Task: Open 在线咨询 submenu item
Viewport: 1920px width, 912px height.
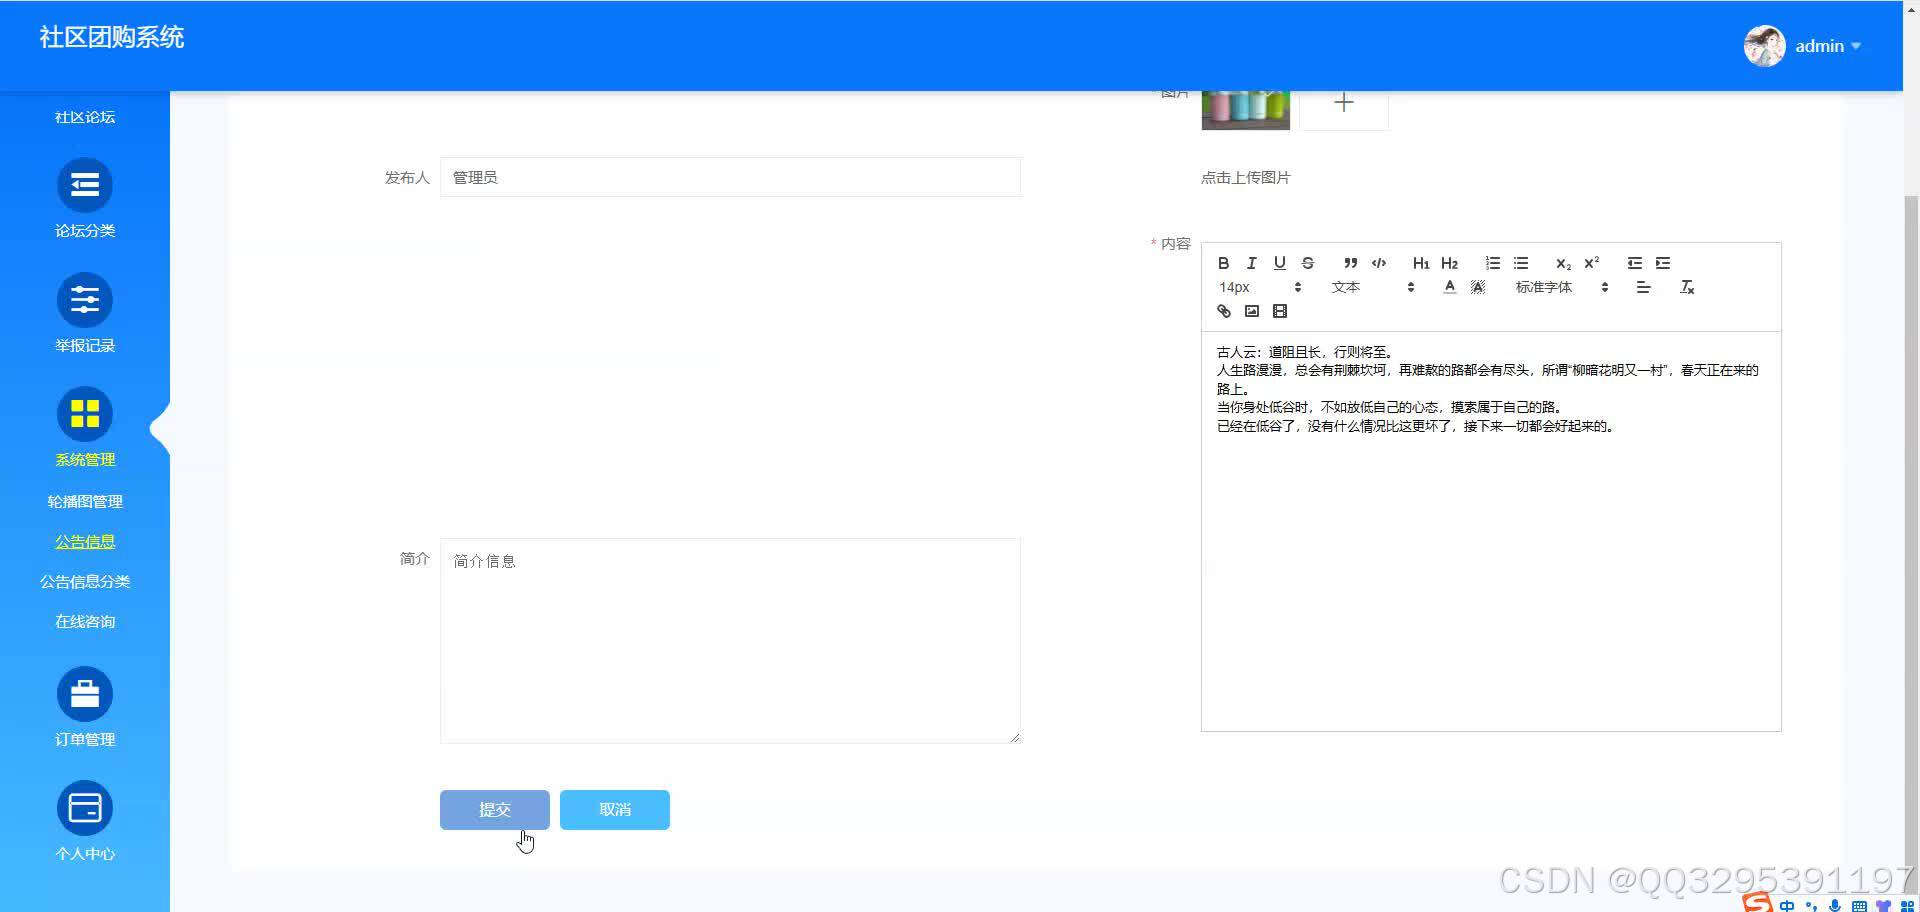Action: 85,621
